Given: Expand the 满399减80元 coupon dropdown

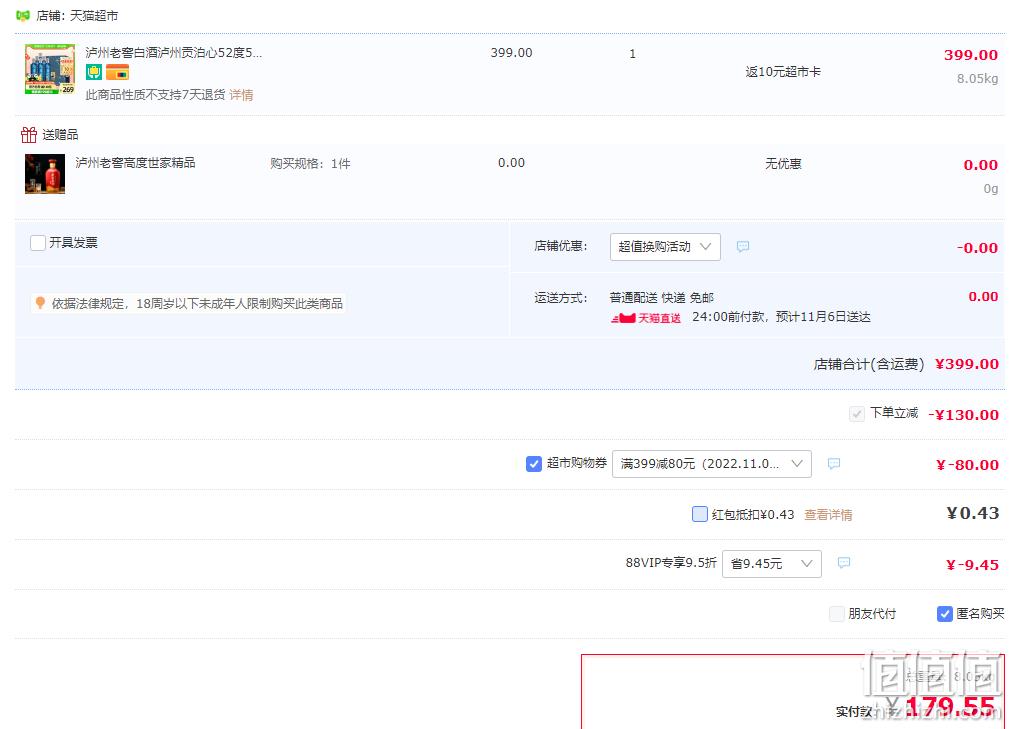Looking at the screenshot, I should (x=711, y=464).
